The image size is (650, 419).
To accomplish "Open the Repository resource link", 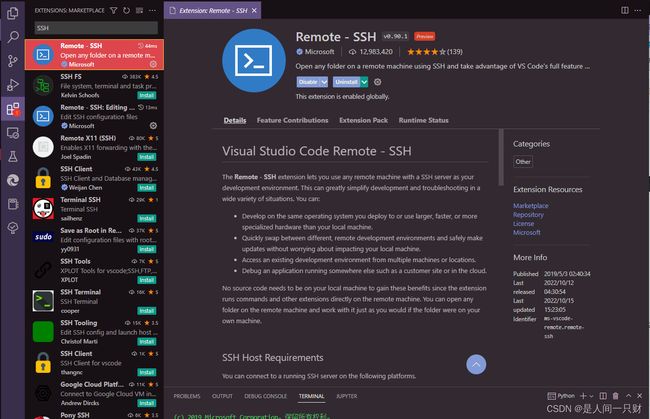I will point(528,215).
